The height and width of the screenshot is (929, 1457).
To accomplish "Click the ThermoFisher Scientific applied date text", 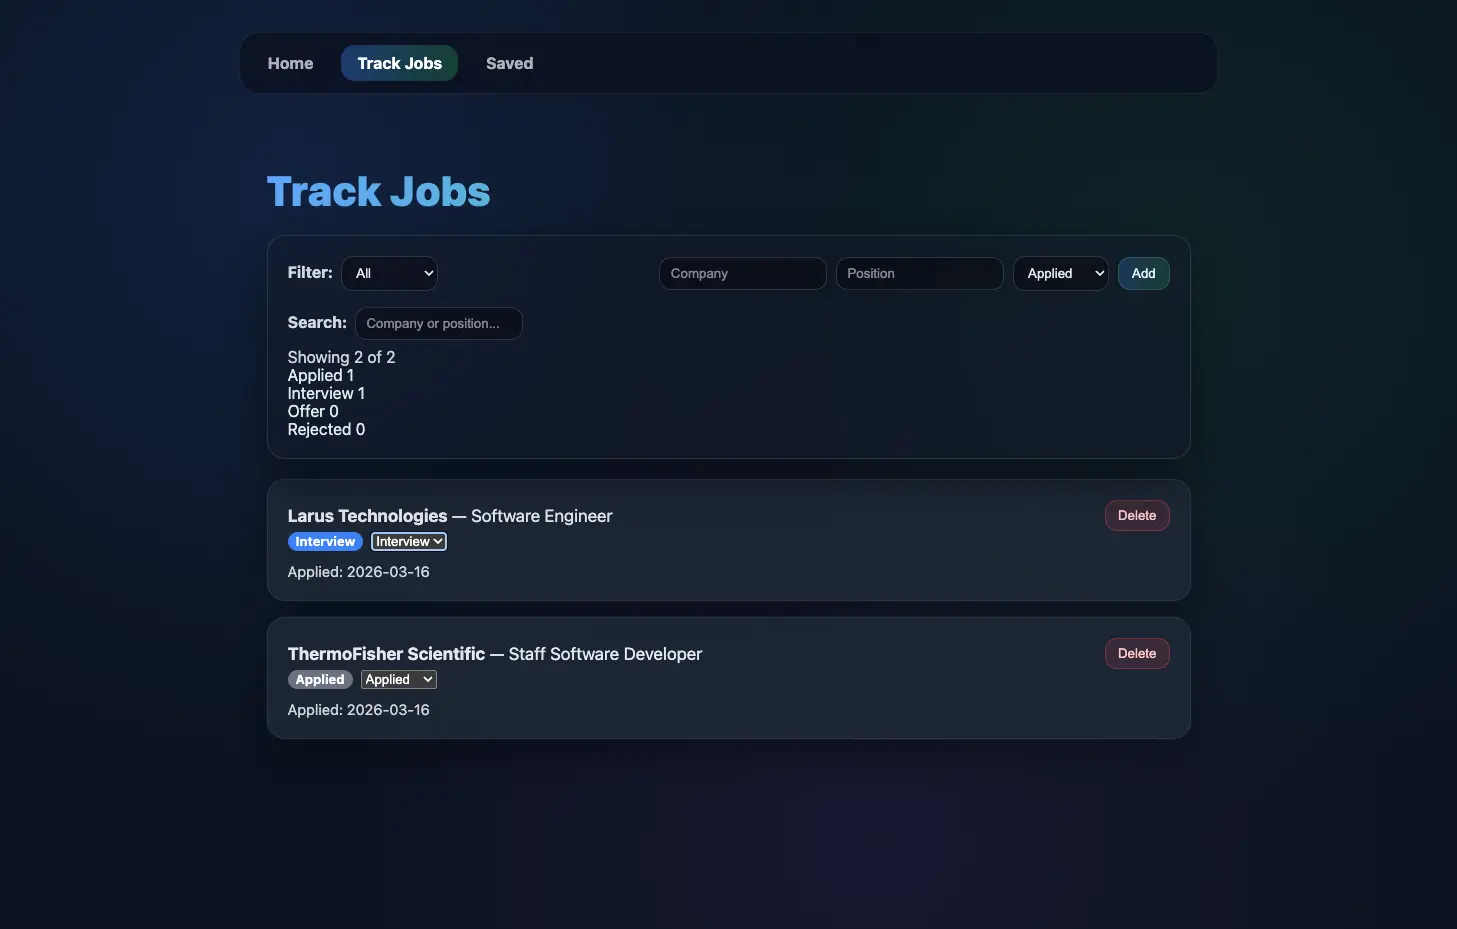I will tap(358, 710).
